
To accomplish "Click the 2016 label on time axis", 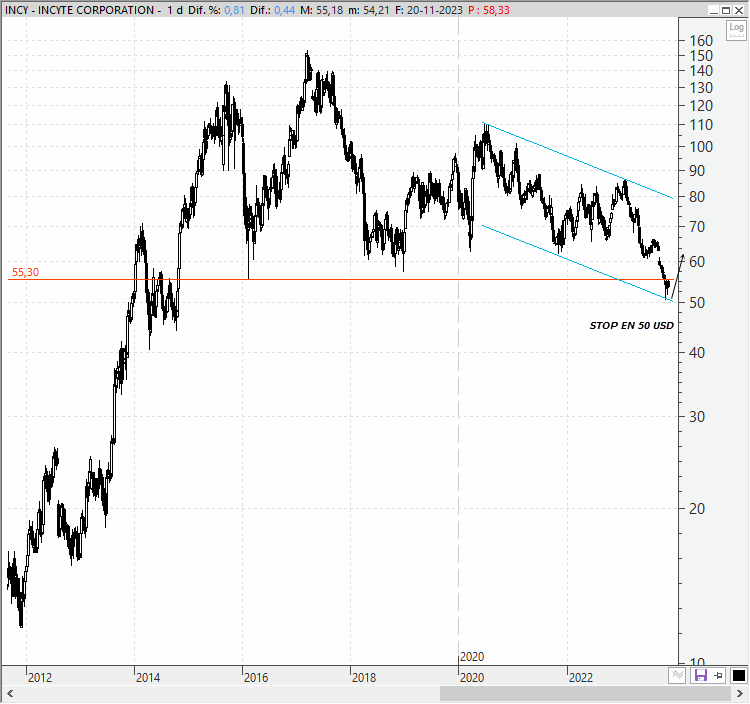I will 256,678.
